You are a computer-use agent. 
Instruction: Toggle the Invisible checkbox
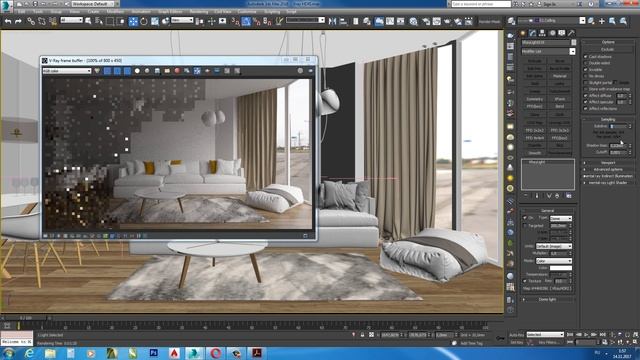point(586,69)
